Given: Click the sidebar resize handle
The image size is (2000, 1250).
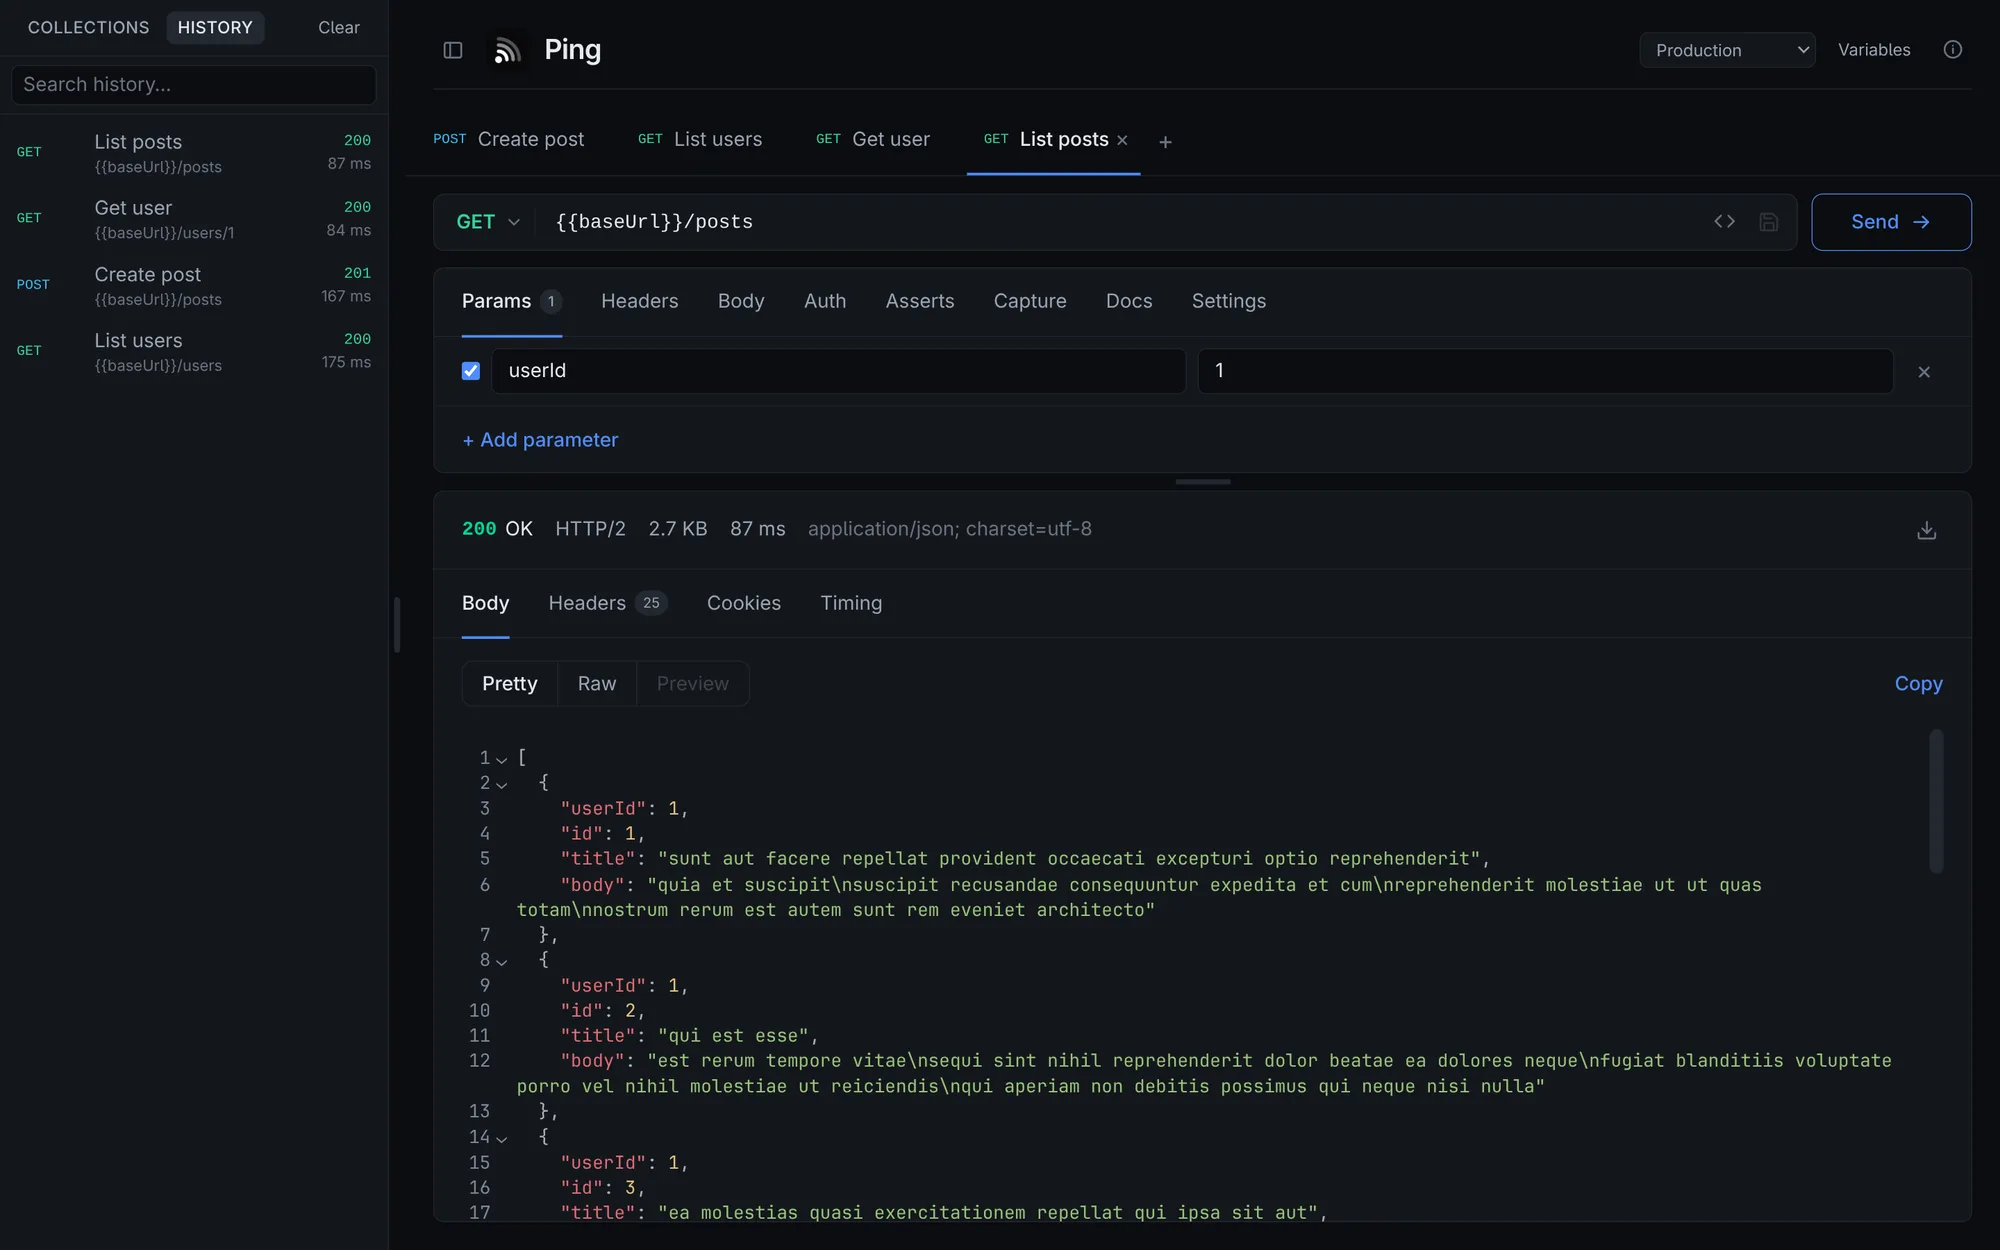Looking at the screenshot, I should (x=397, y=625).
